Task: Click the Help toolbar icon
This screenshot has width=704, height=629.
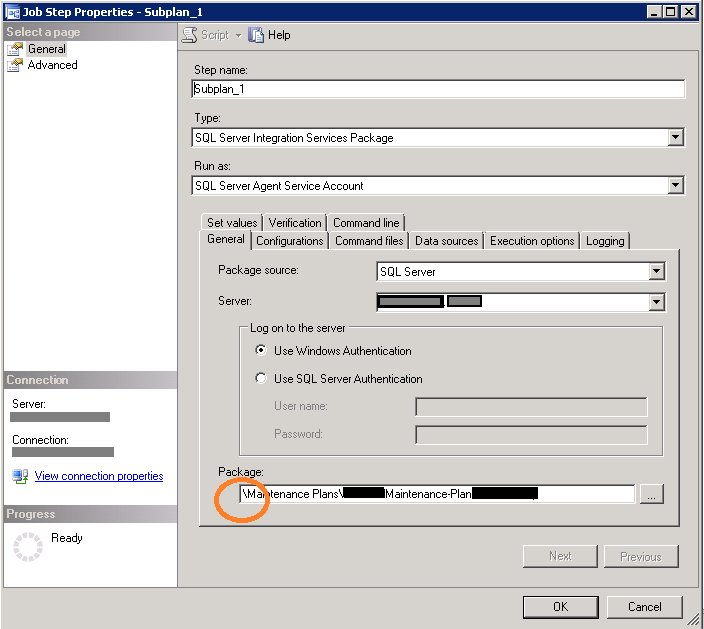Action: 256,35
